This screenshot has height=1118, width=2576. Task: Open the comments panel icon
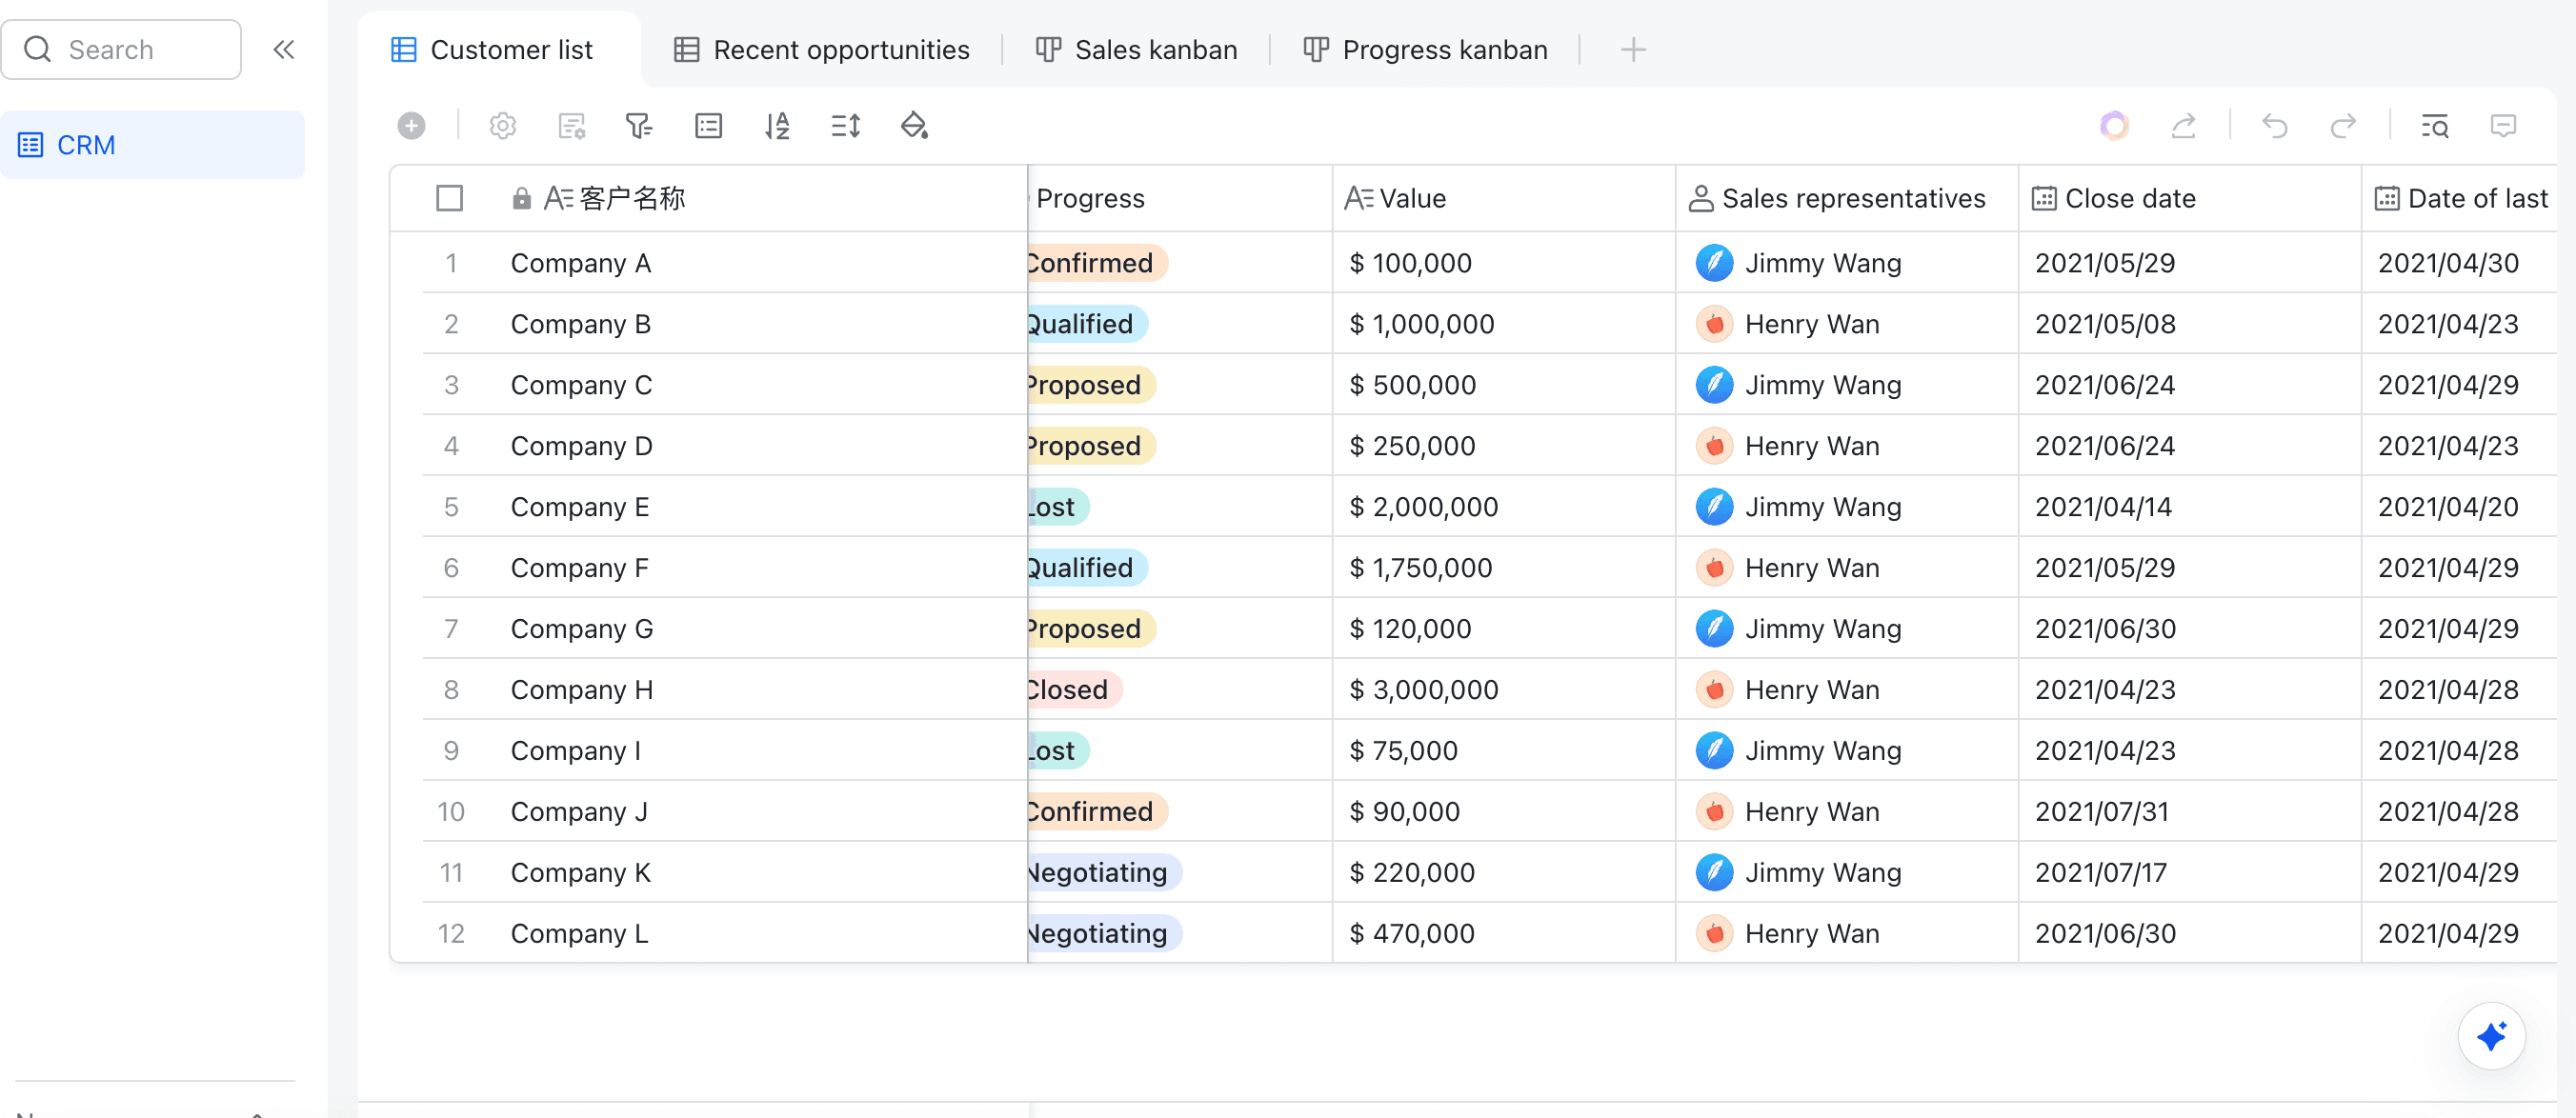coord(2503,126)
